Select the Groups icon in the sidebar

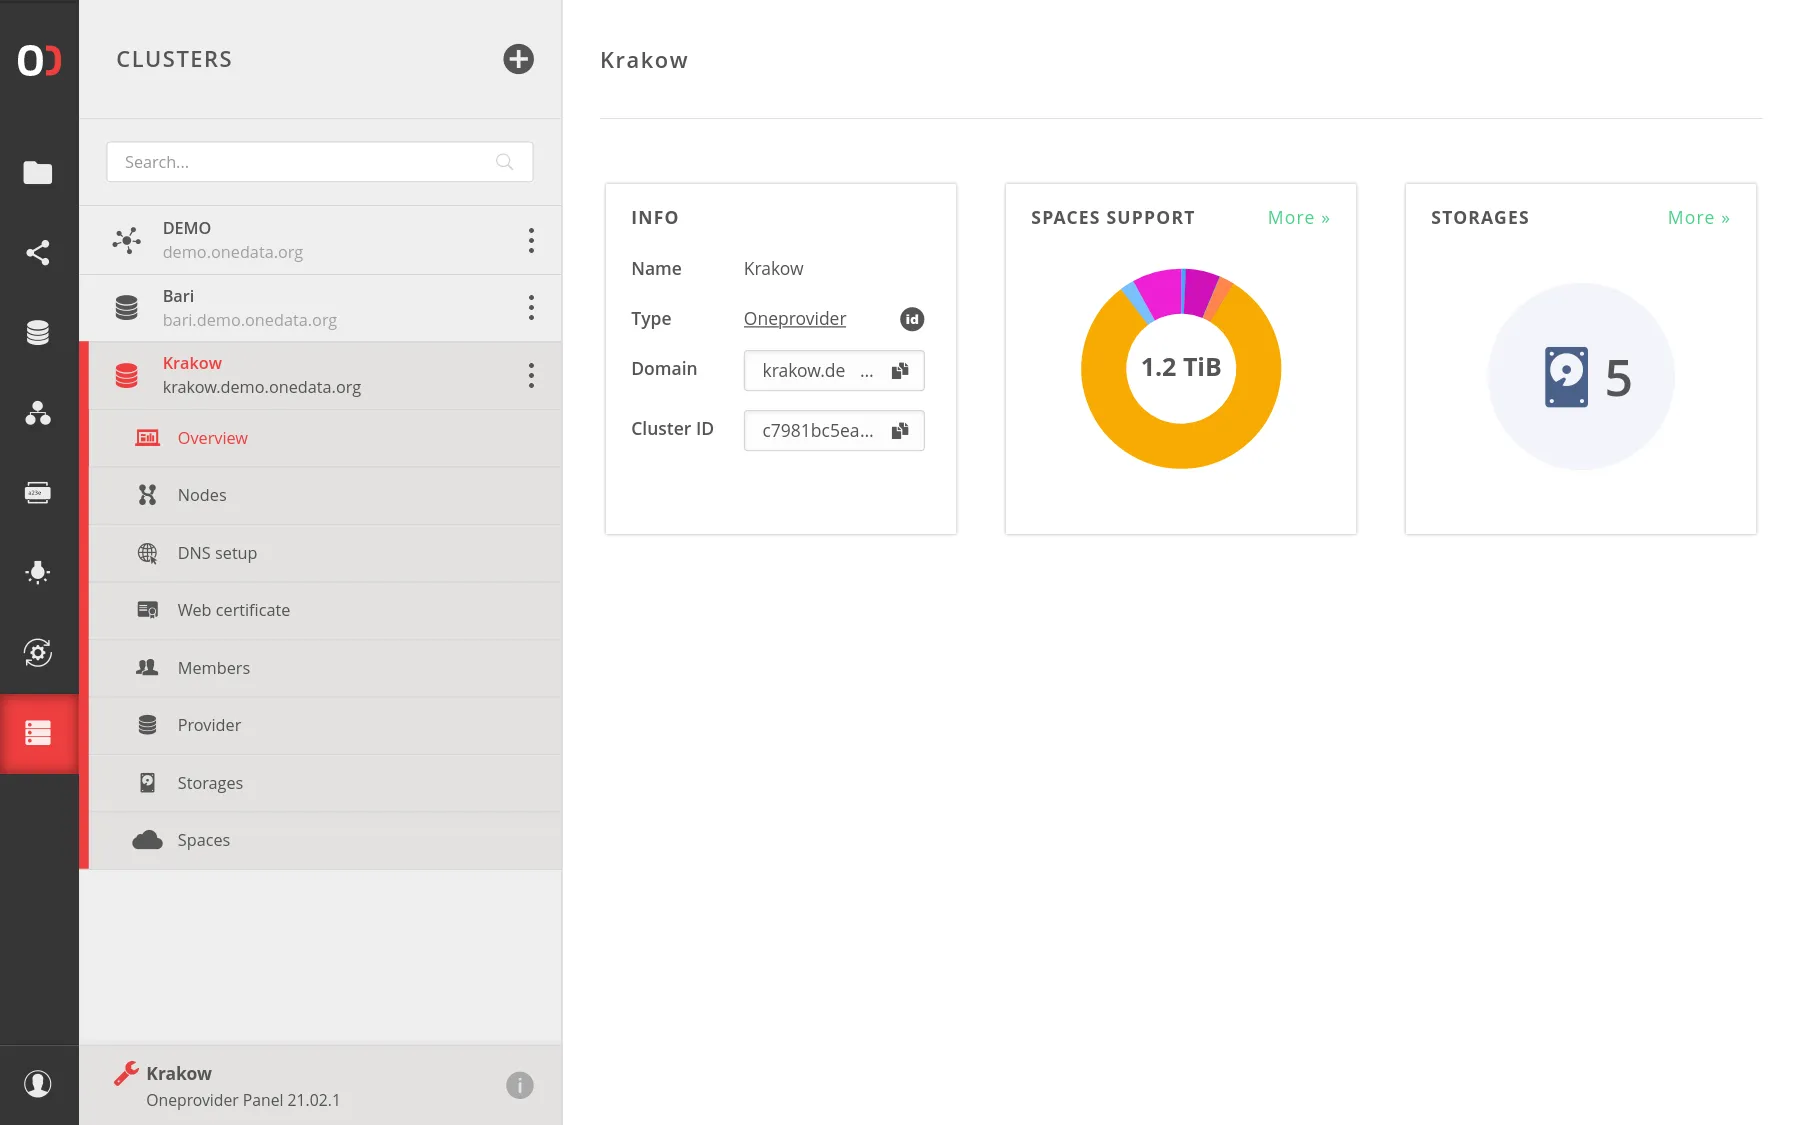pyautogui.click(x=39, y=414)
